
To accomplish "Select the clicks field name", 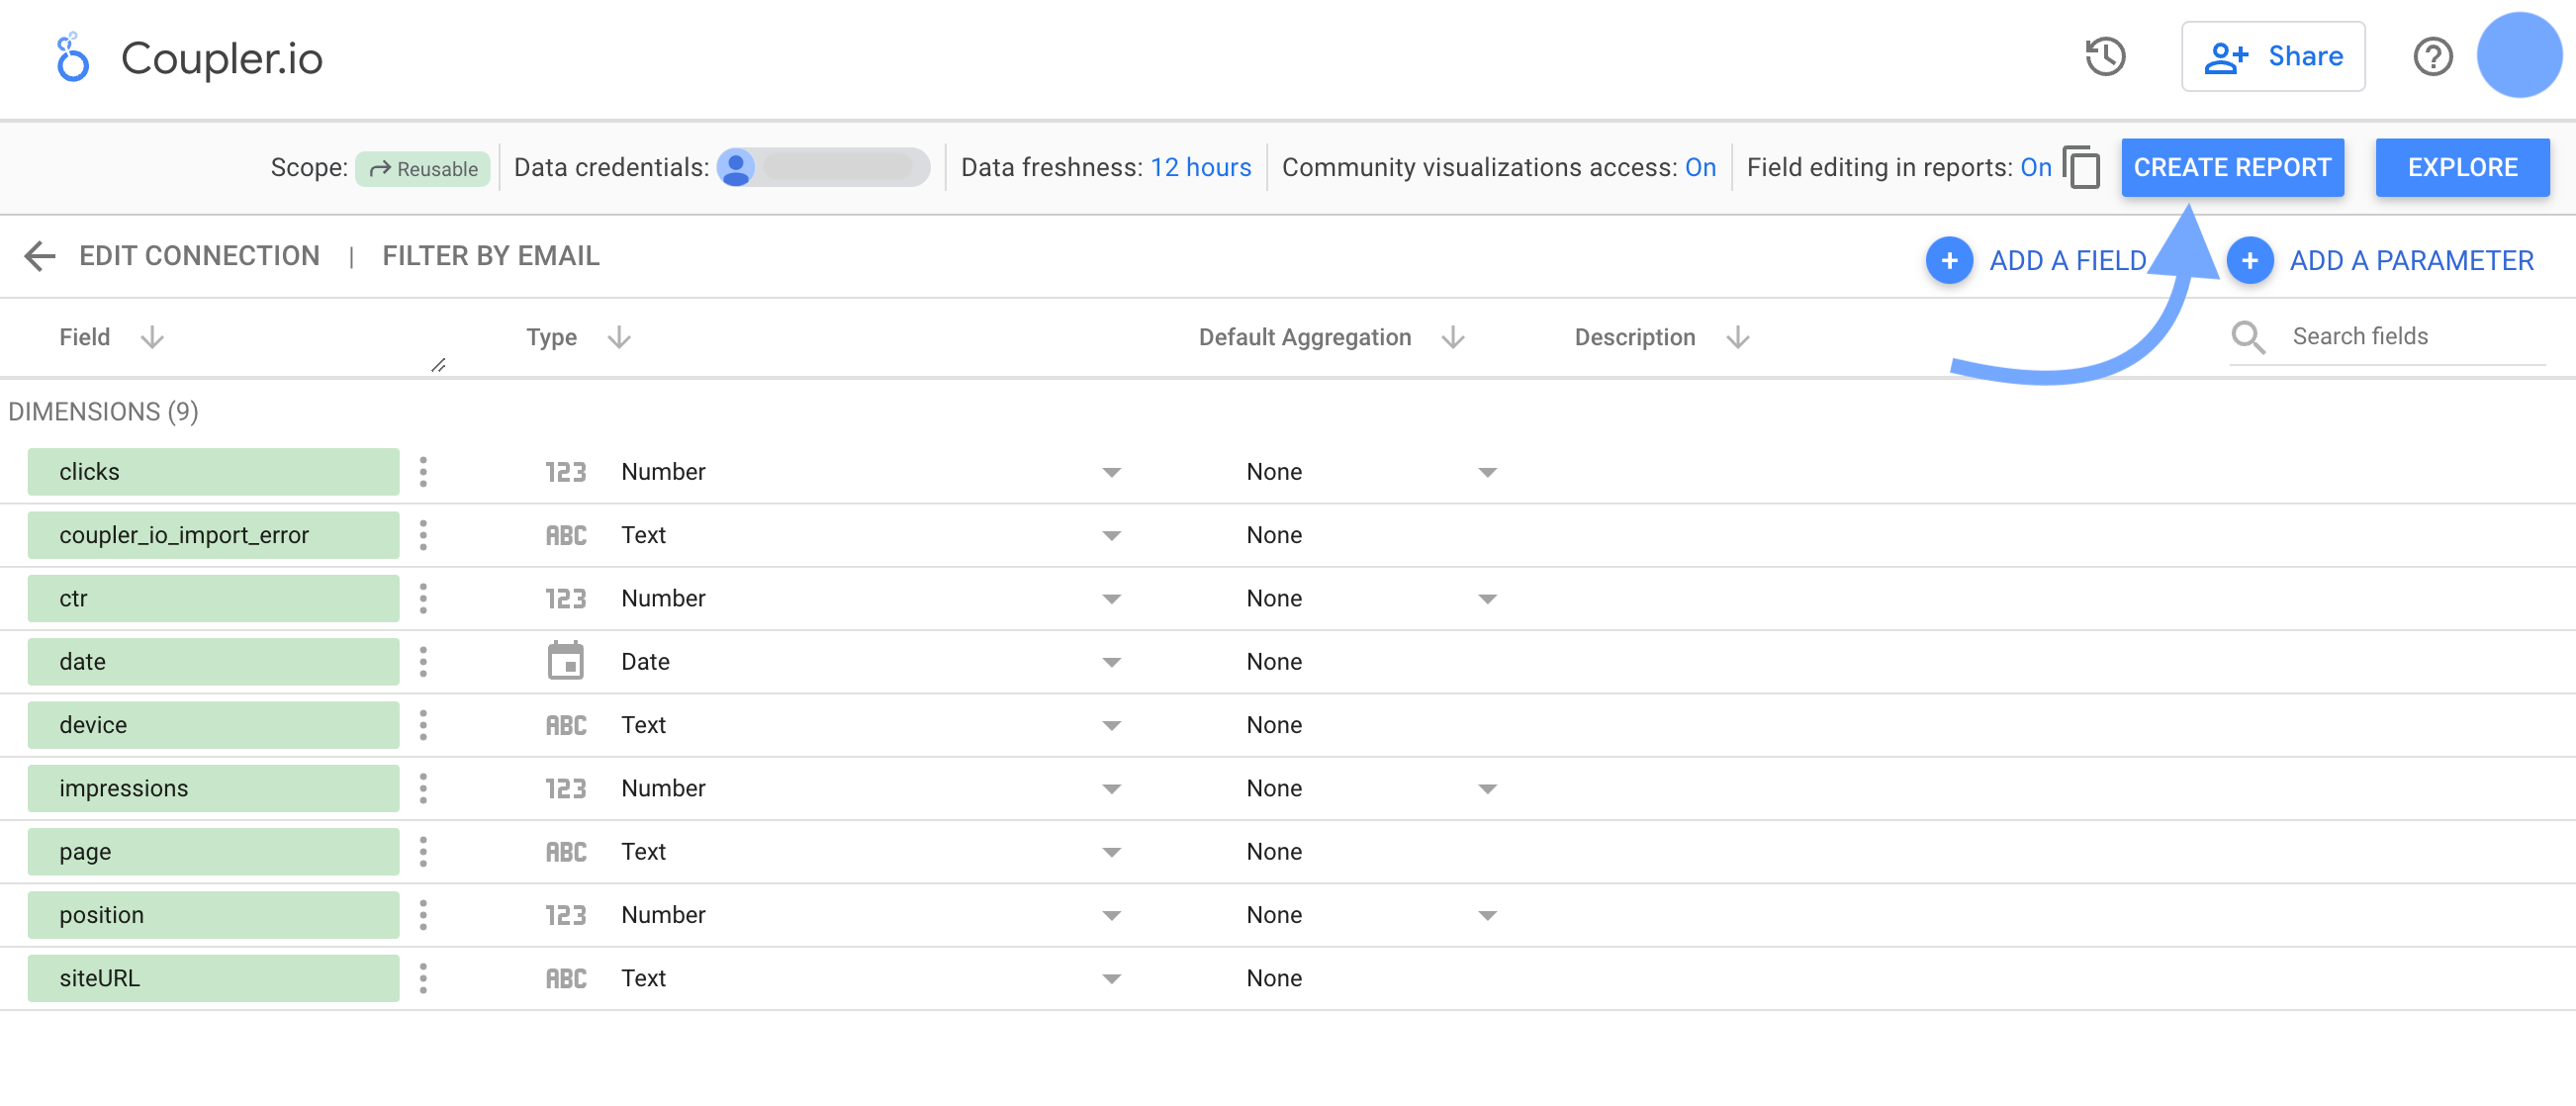I will coord(213,472).
